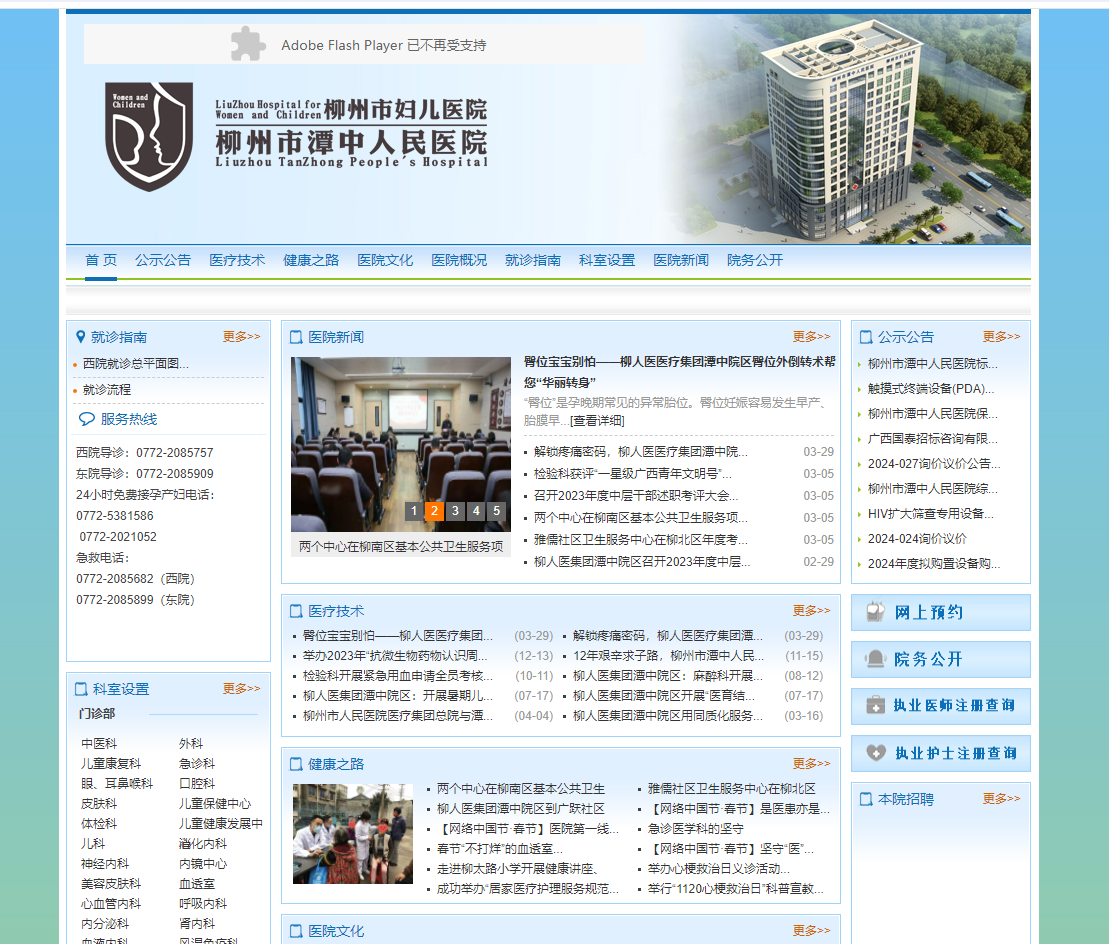Open the 医疗技术 navigation menu
The image size is (1109, 944).
pyautogui.click(x=237, y=260)
